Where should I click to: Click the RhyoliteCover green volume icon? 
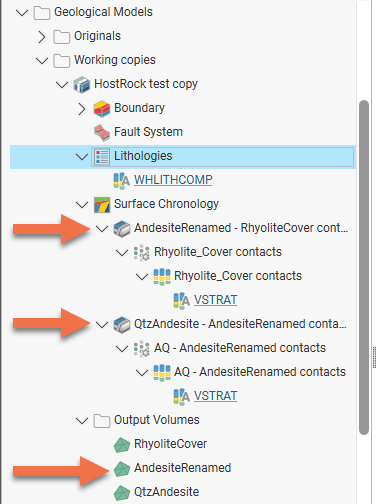[x=122, y=444]
